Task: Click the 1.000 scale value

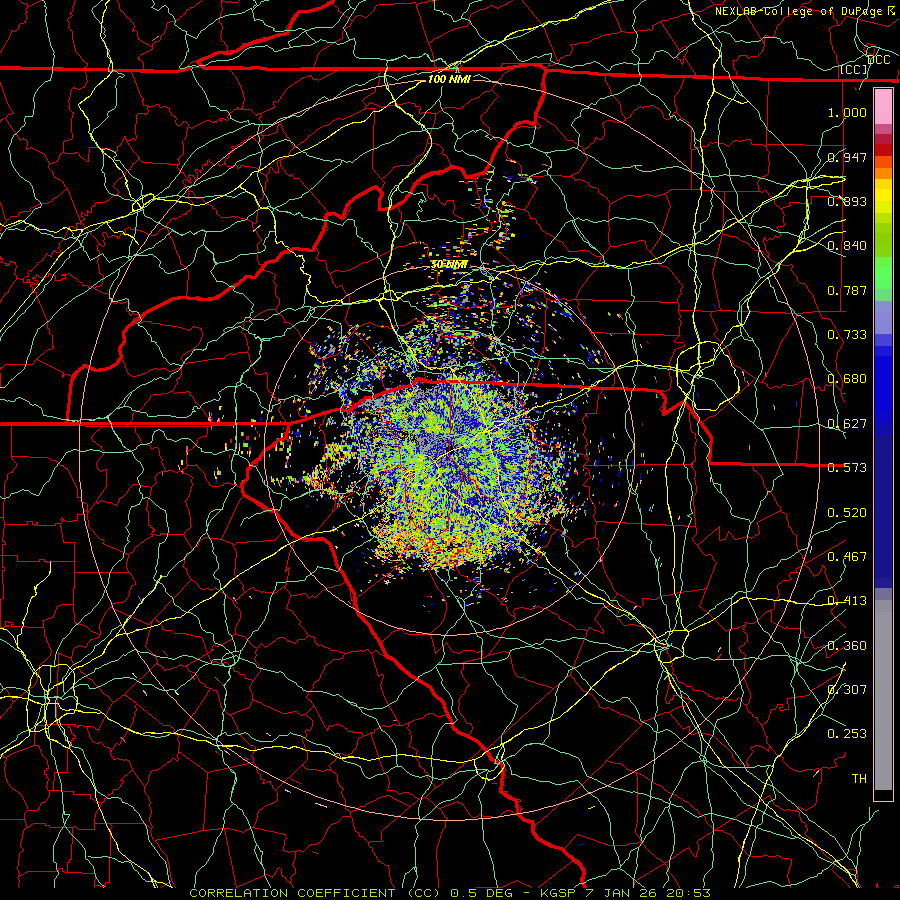Action: coord(847,112)
